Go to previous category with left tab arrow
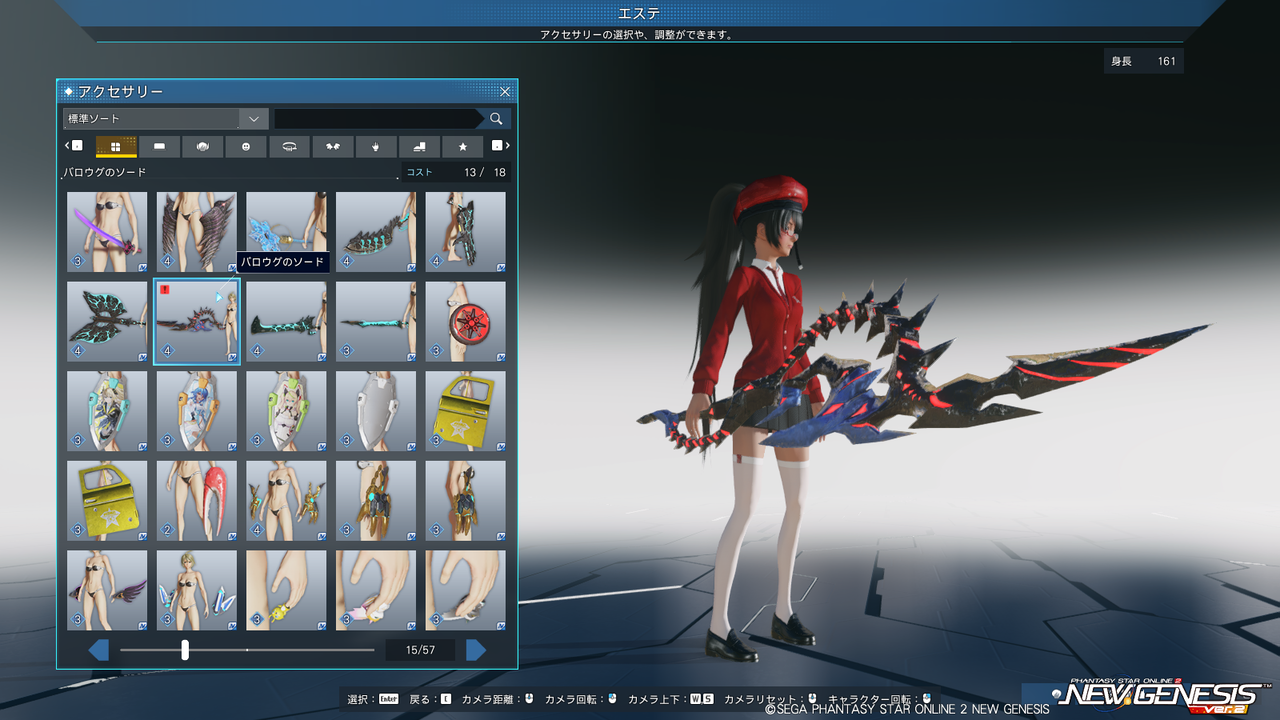This screenshot has width=1280, height=720. (x=73, y=146)
